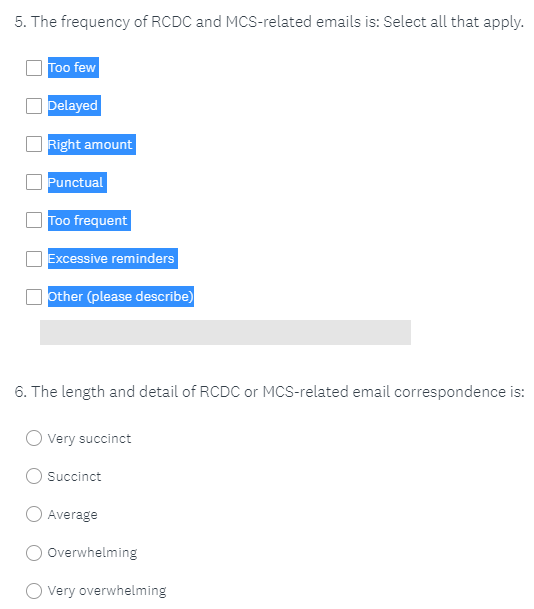Click the gray 'Other' description text field
The image size is (534, 609).
[225, 332]
